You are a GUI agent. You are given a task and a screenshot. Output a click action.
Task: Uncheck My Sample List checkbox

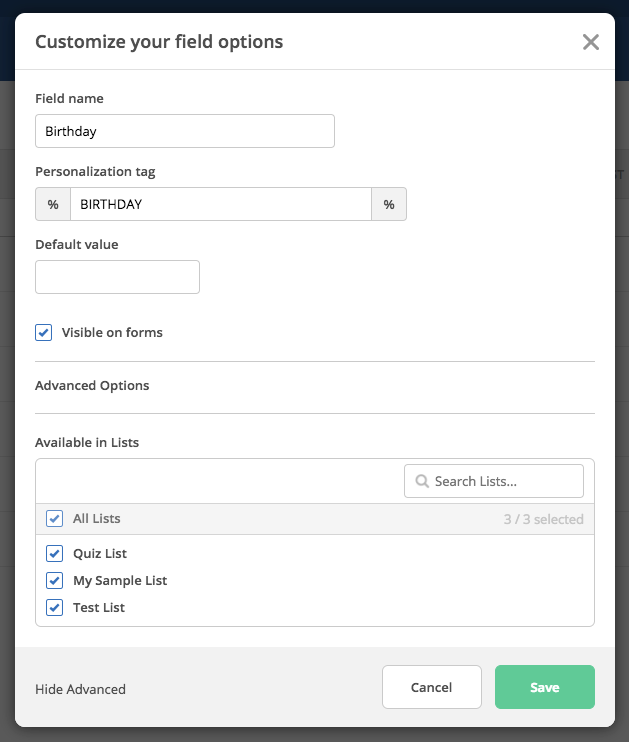coord(55,580)
